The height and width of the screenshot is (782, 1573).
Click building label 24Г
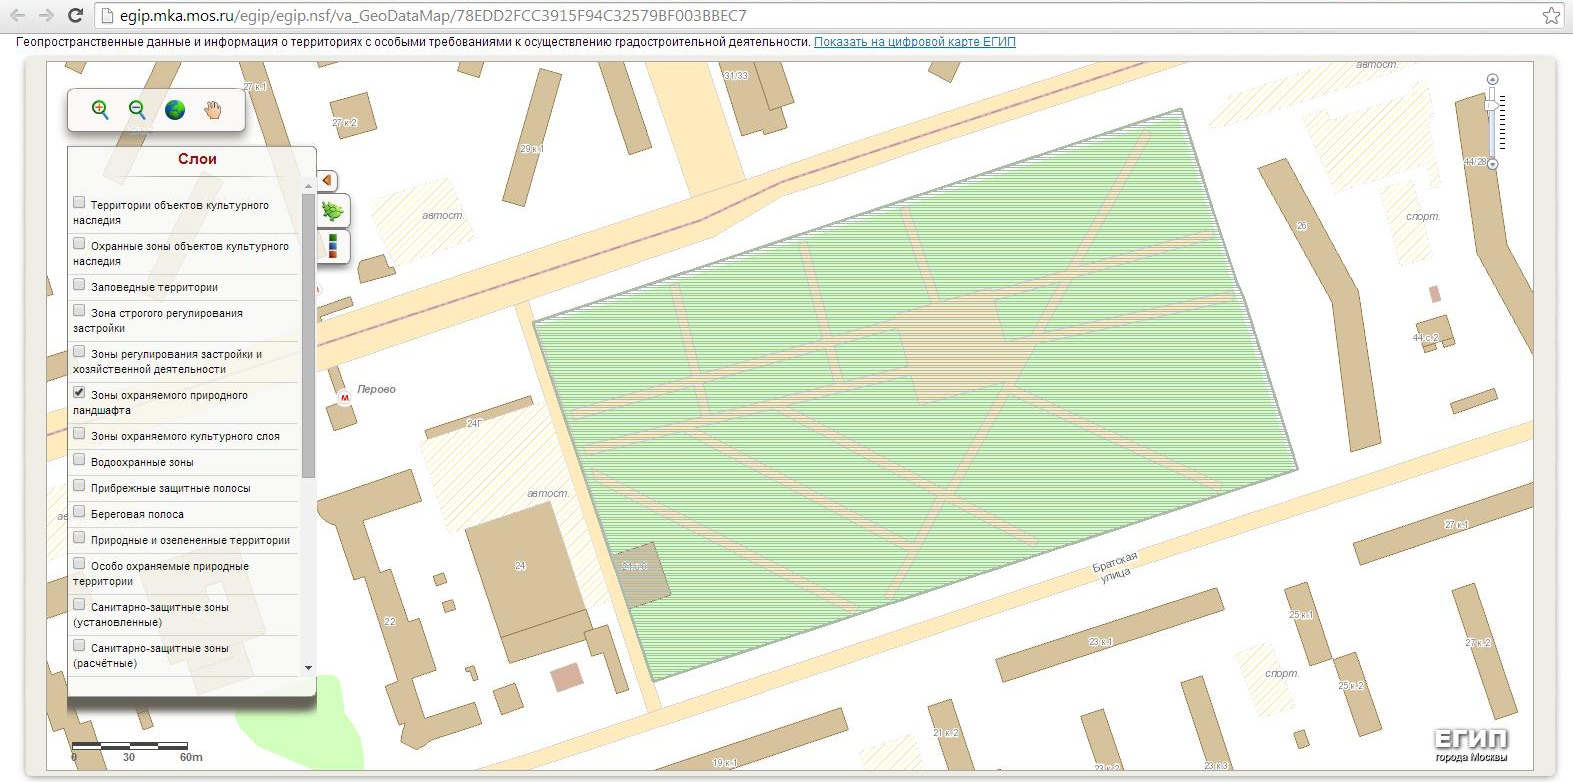click(474, 424)
